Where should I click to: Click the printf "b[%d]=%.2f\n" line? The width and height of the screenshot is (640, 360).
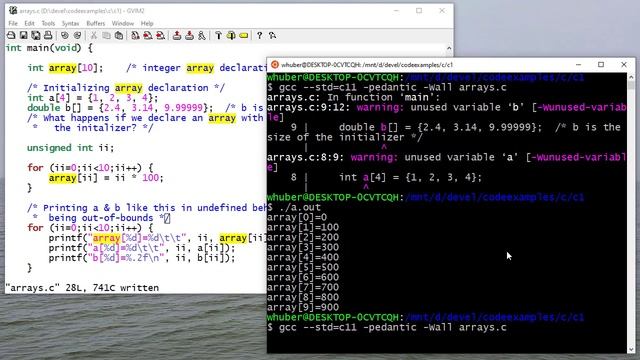pyautogui.click(x=142, y=258)
